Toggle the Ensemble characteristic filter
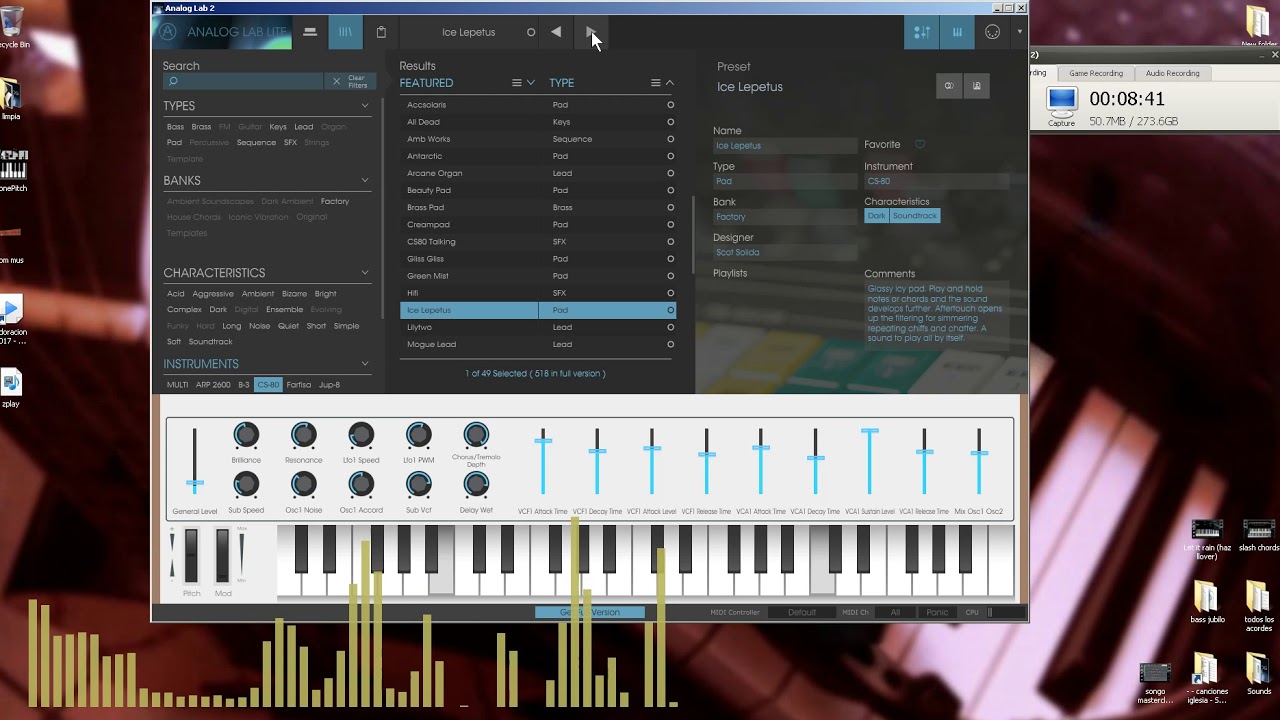The height and width of the screenshot is (720, 1280). [285, 310]
